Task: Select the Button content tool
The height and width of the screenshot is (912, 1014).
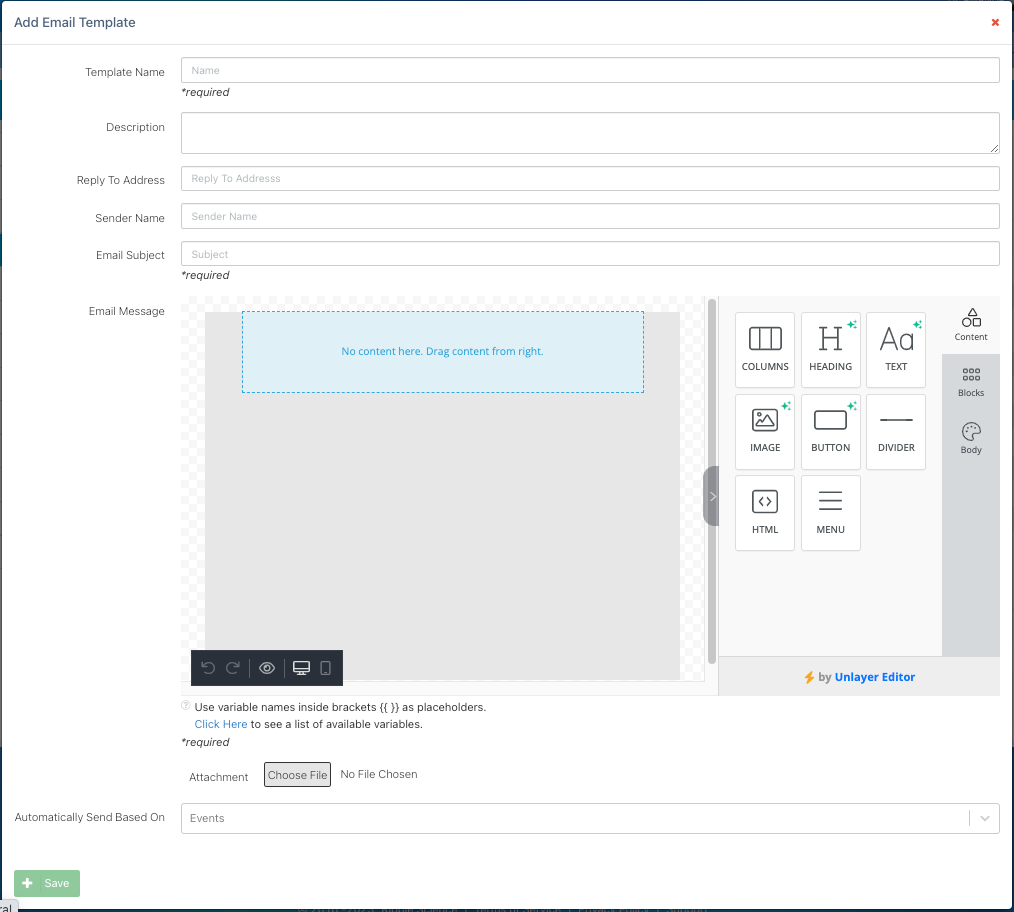Action: [x=830, y=431]
